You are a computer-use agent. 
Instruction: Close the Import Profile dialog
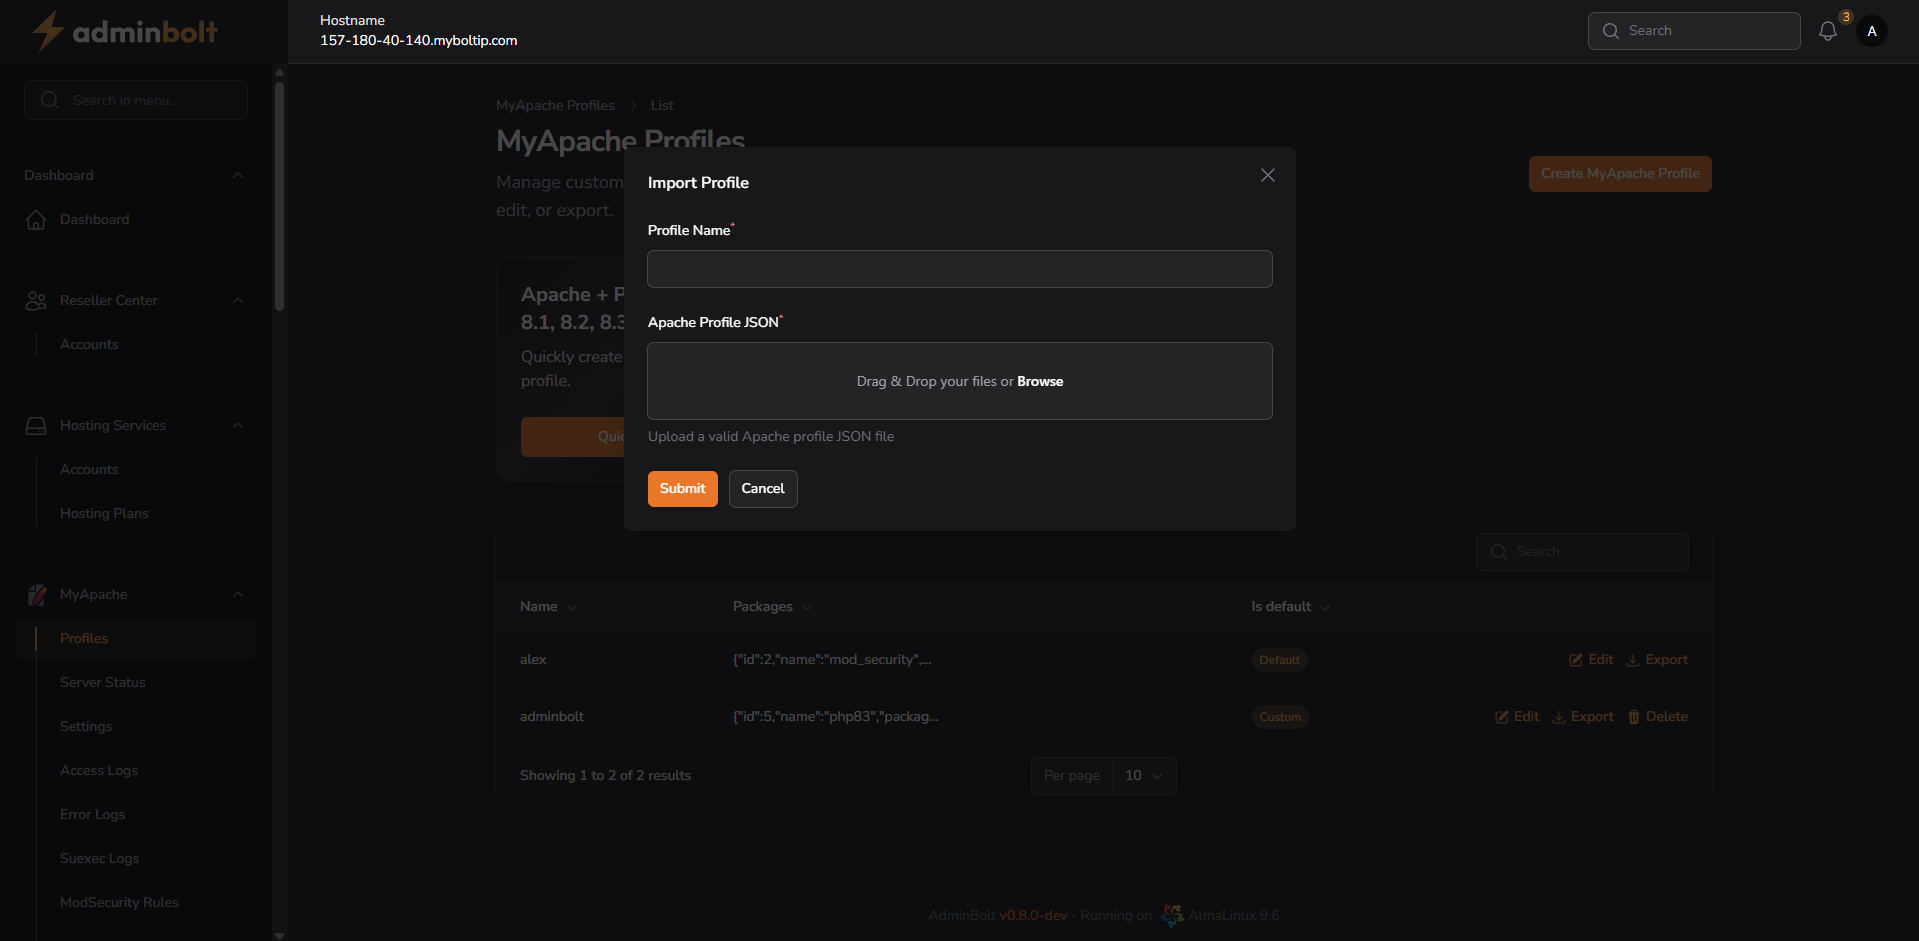[1267, 175]
